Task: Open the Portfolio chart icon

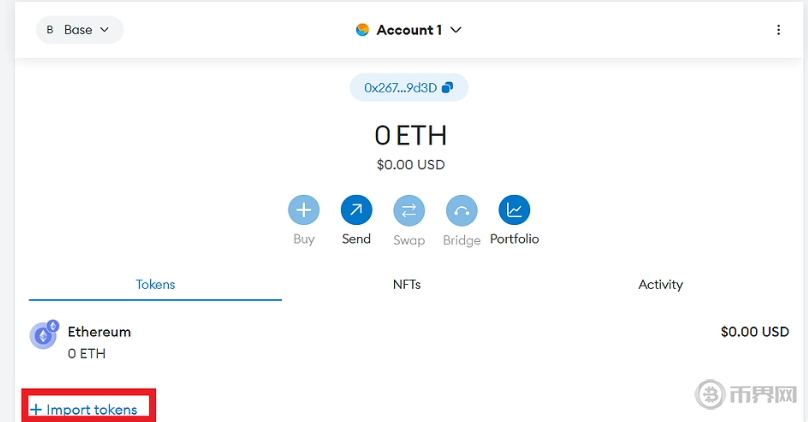Action: [514, 210]
